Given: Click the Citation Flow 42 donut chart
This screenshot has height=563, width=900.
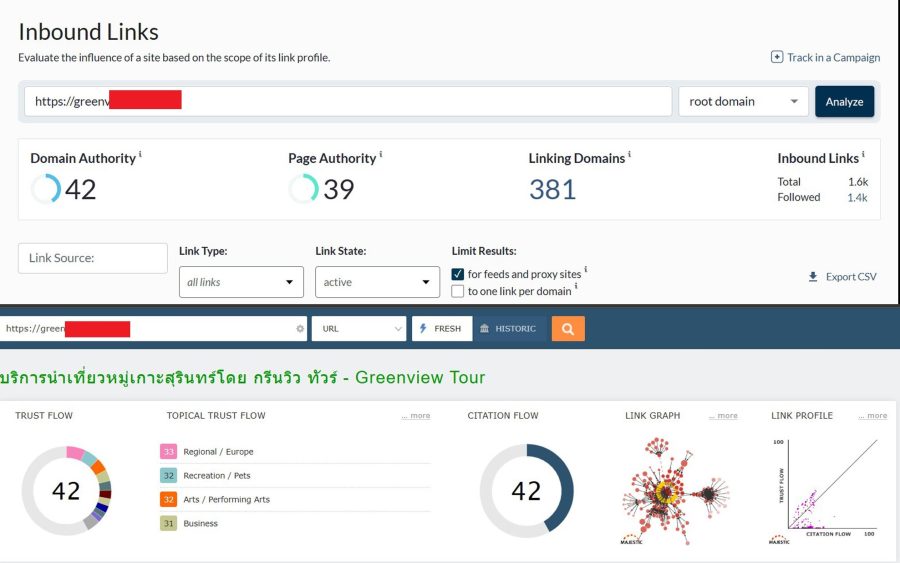Looking at the screenshot, I should click(x=526, y=491).
